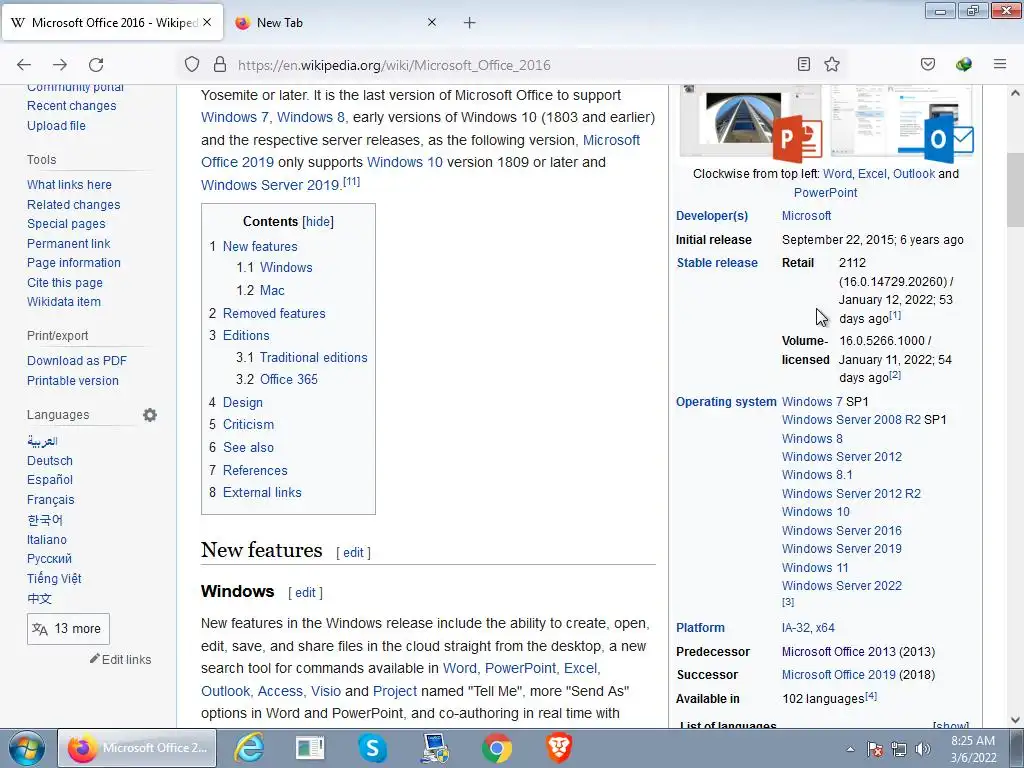The image size is (1024, 768).
Task: Open Wikidata item link
Action: pos(63,302)
